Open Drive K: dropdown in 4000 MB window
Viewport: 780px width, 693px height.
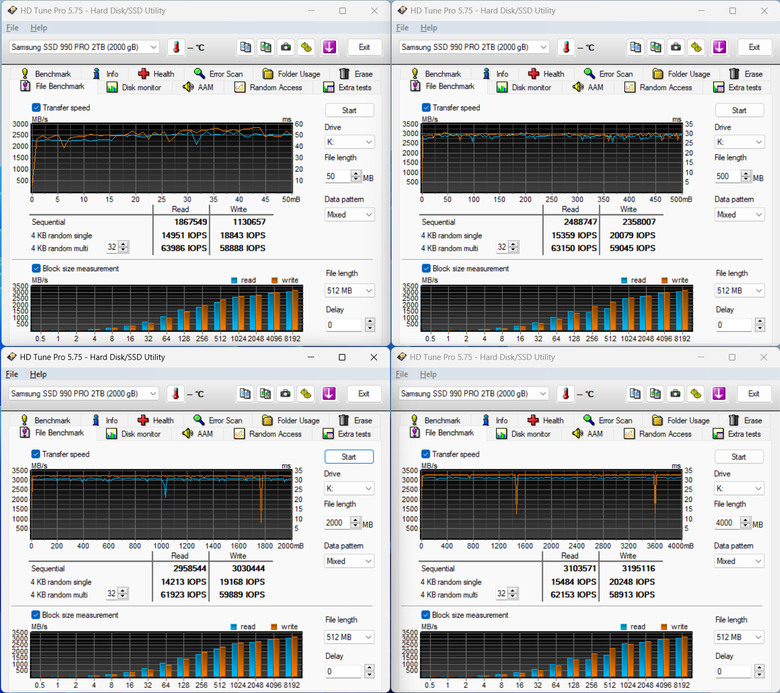pyautogui.click(x=739, y=489)
